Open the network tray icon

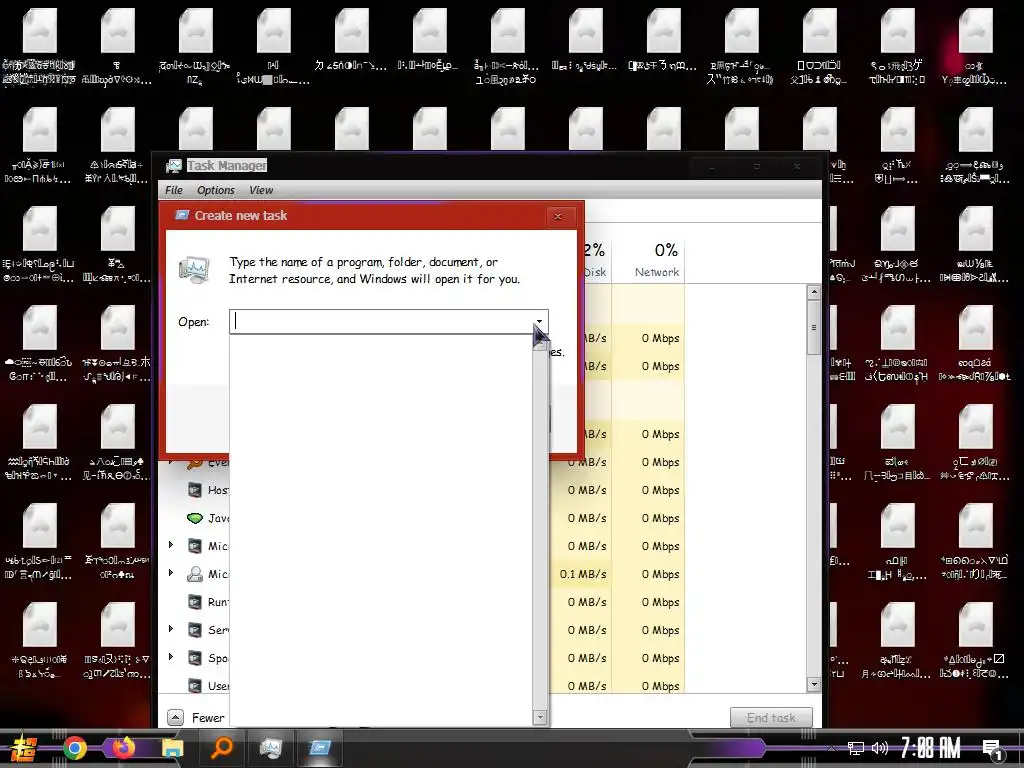tap(856, 749)
